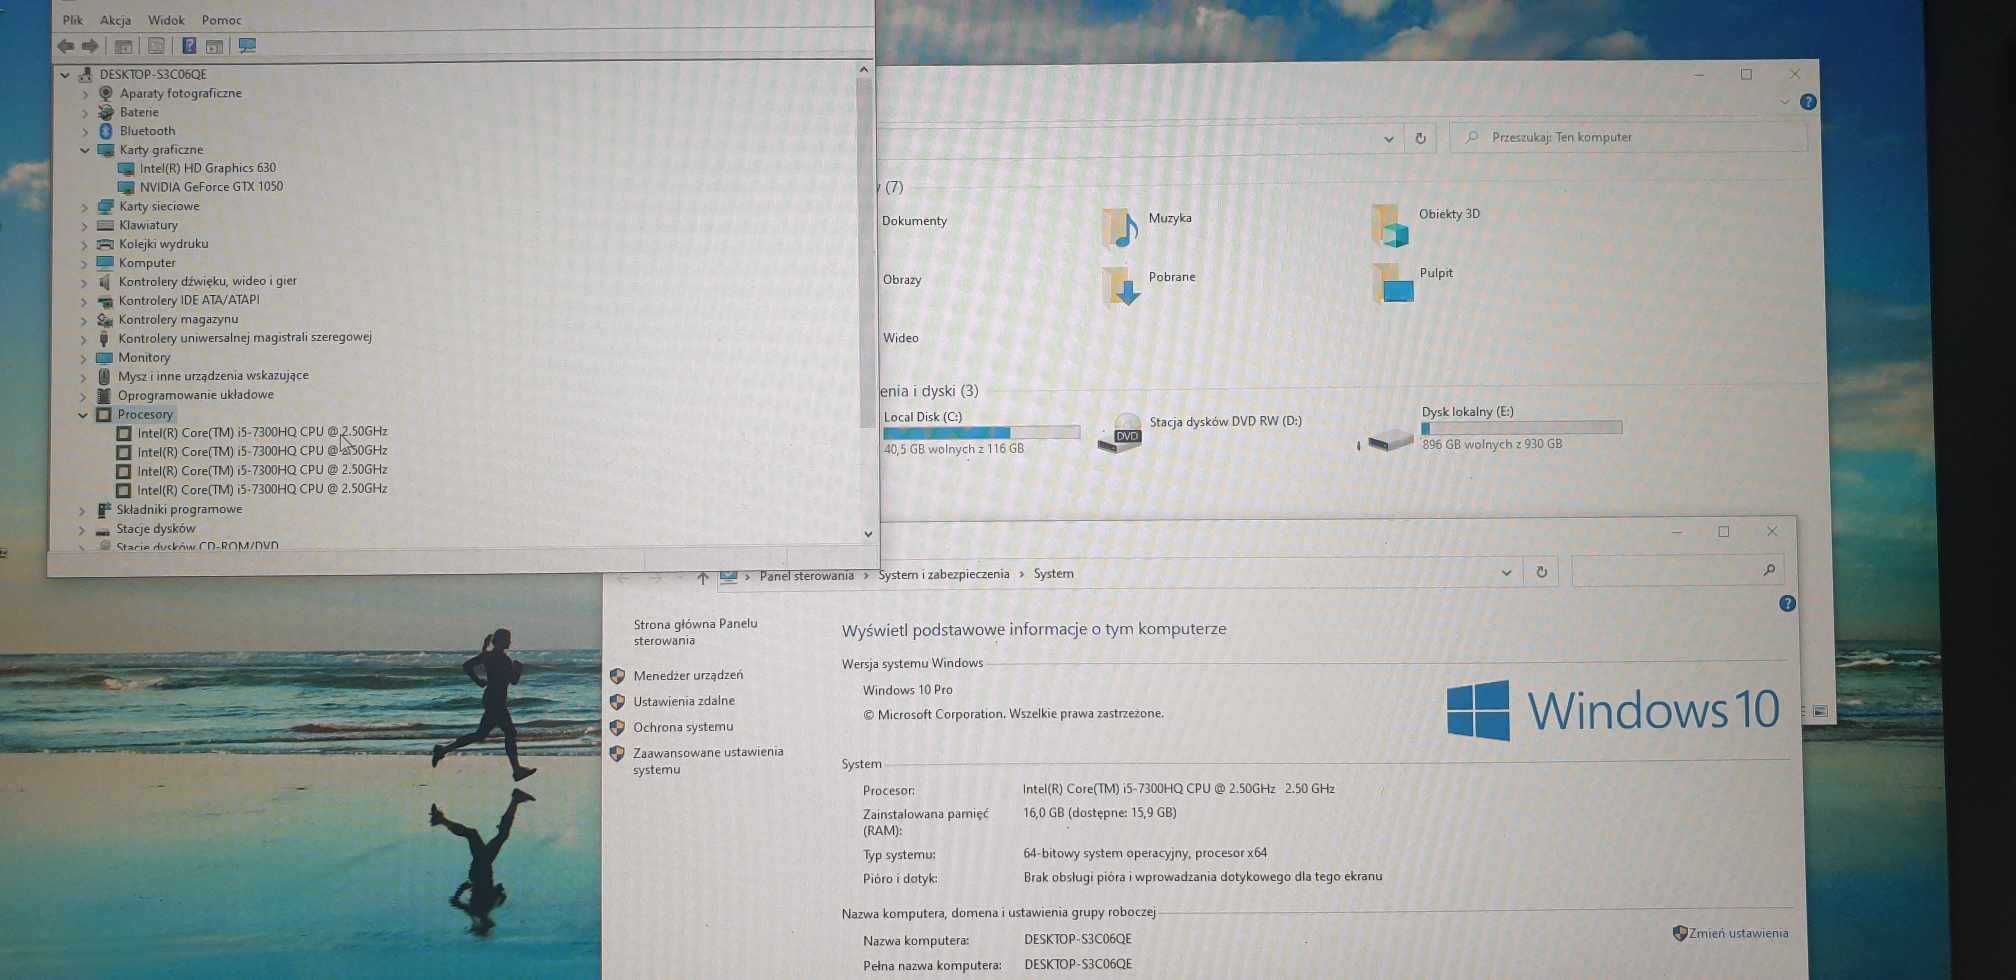The height and width of the screenshot is (980, 2016).
Task: Select the Bluetooth device category icon
Action: pyautogui.click(x=106, y=131)
